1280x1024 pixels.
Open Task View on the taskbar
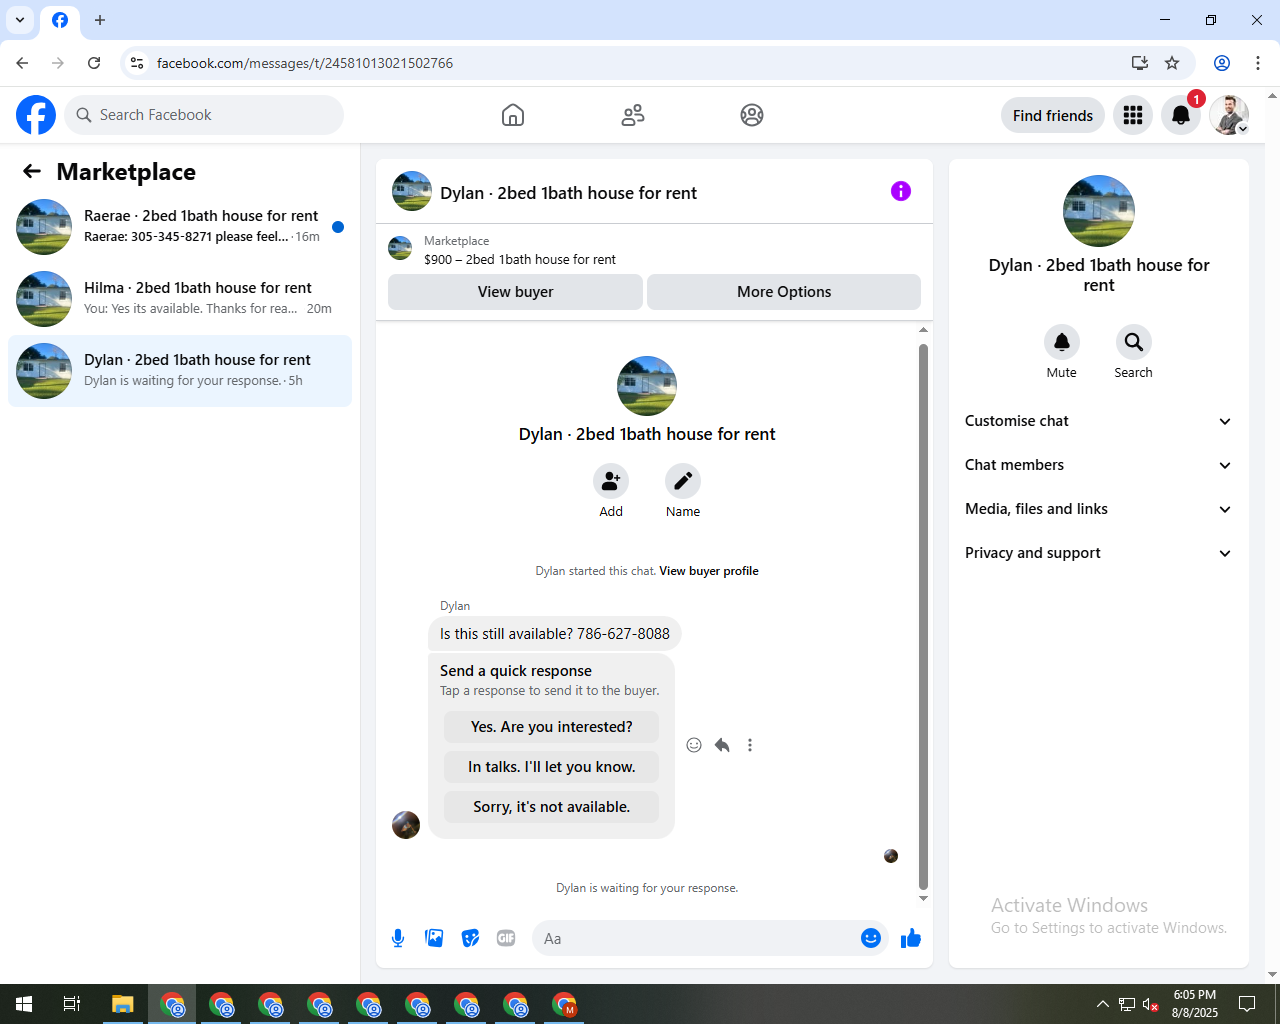pos(72,1004)
